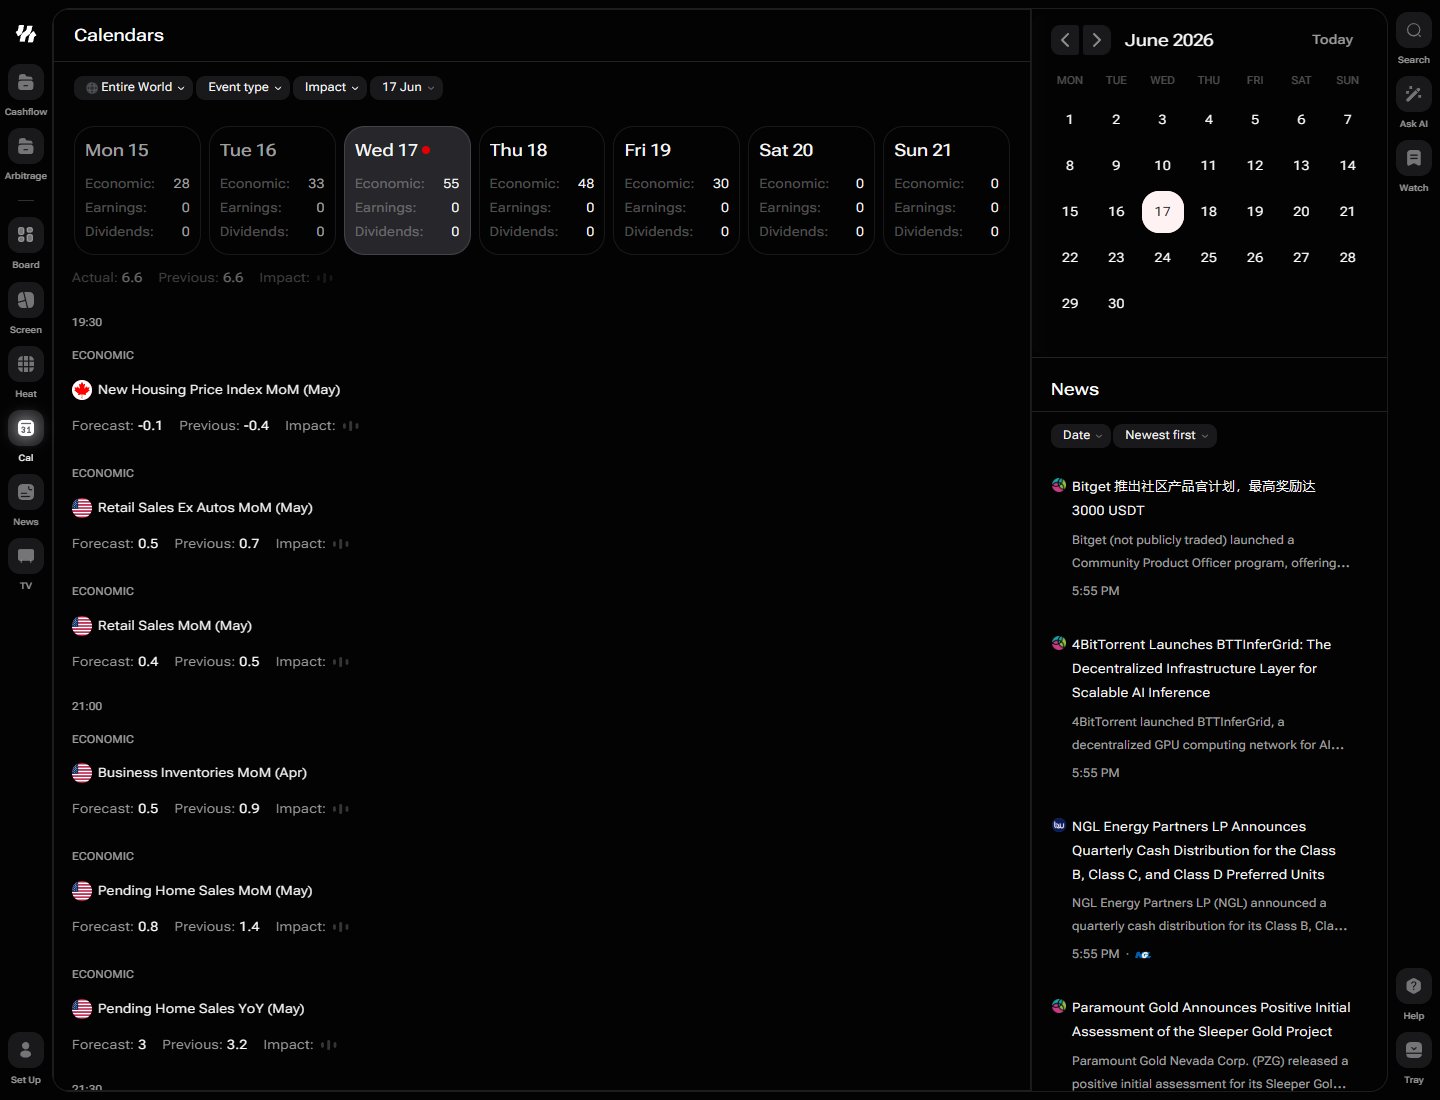Click the Today button

1332,40
